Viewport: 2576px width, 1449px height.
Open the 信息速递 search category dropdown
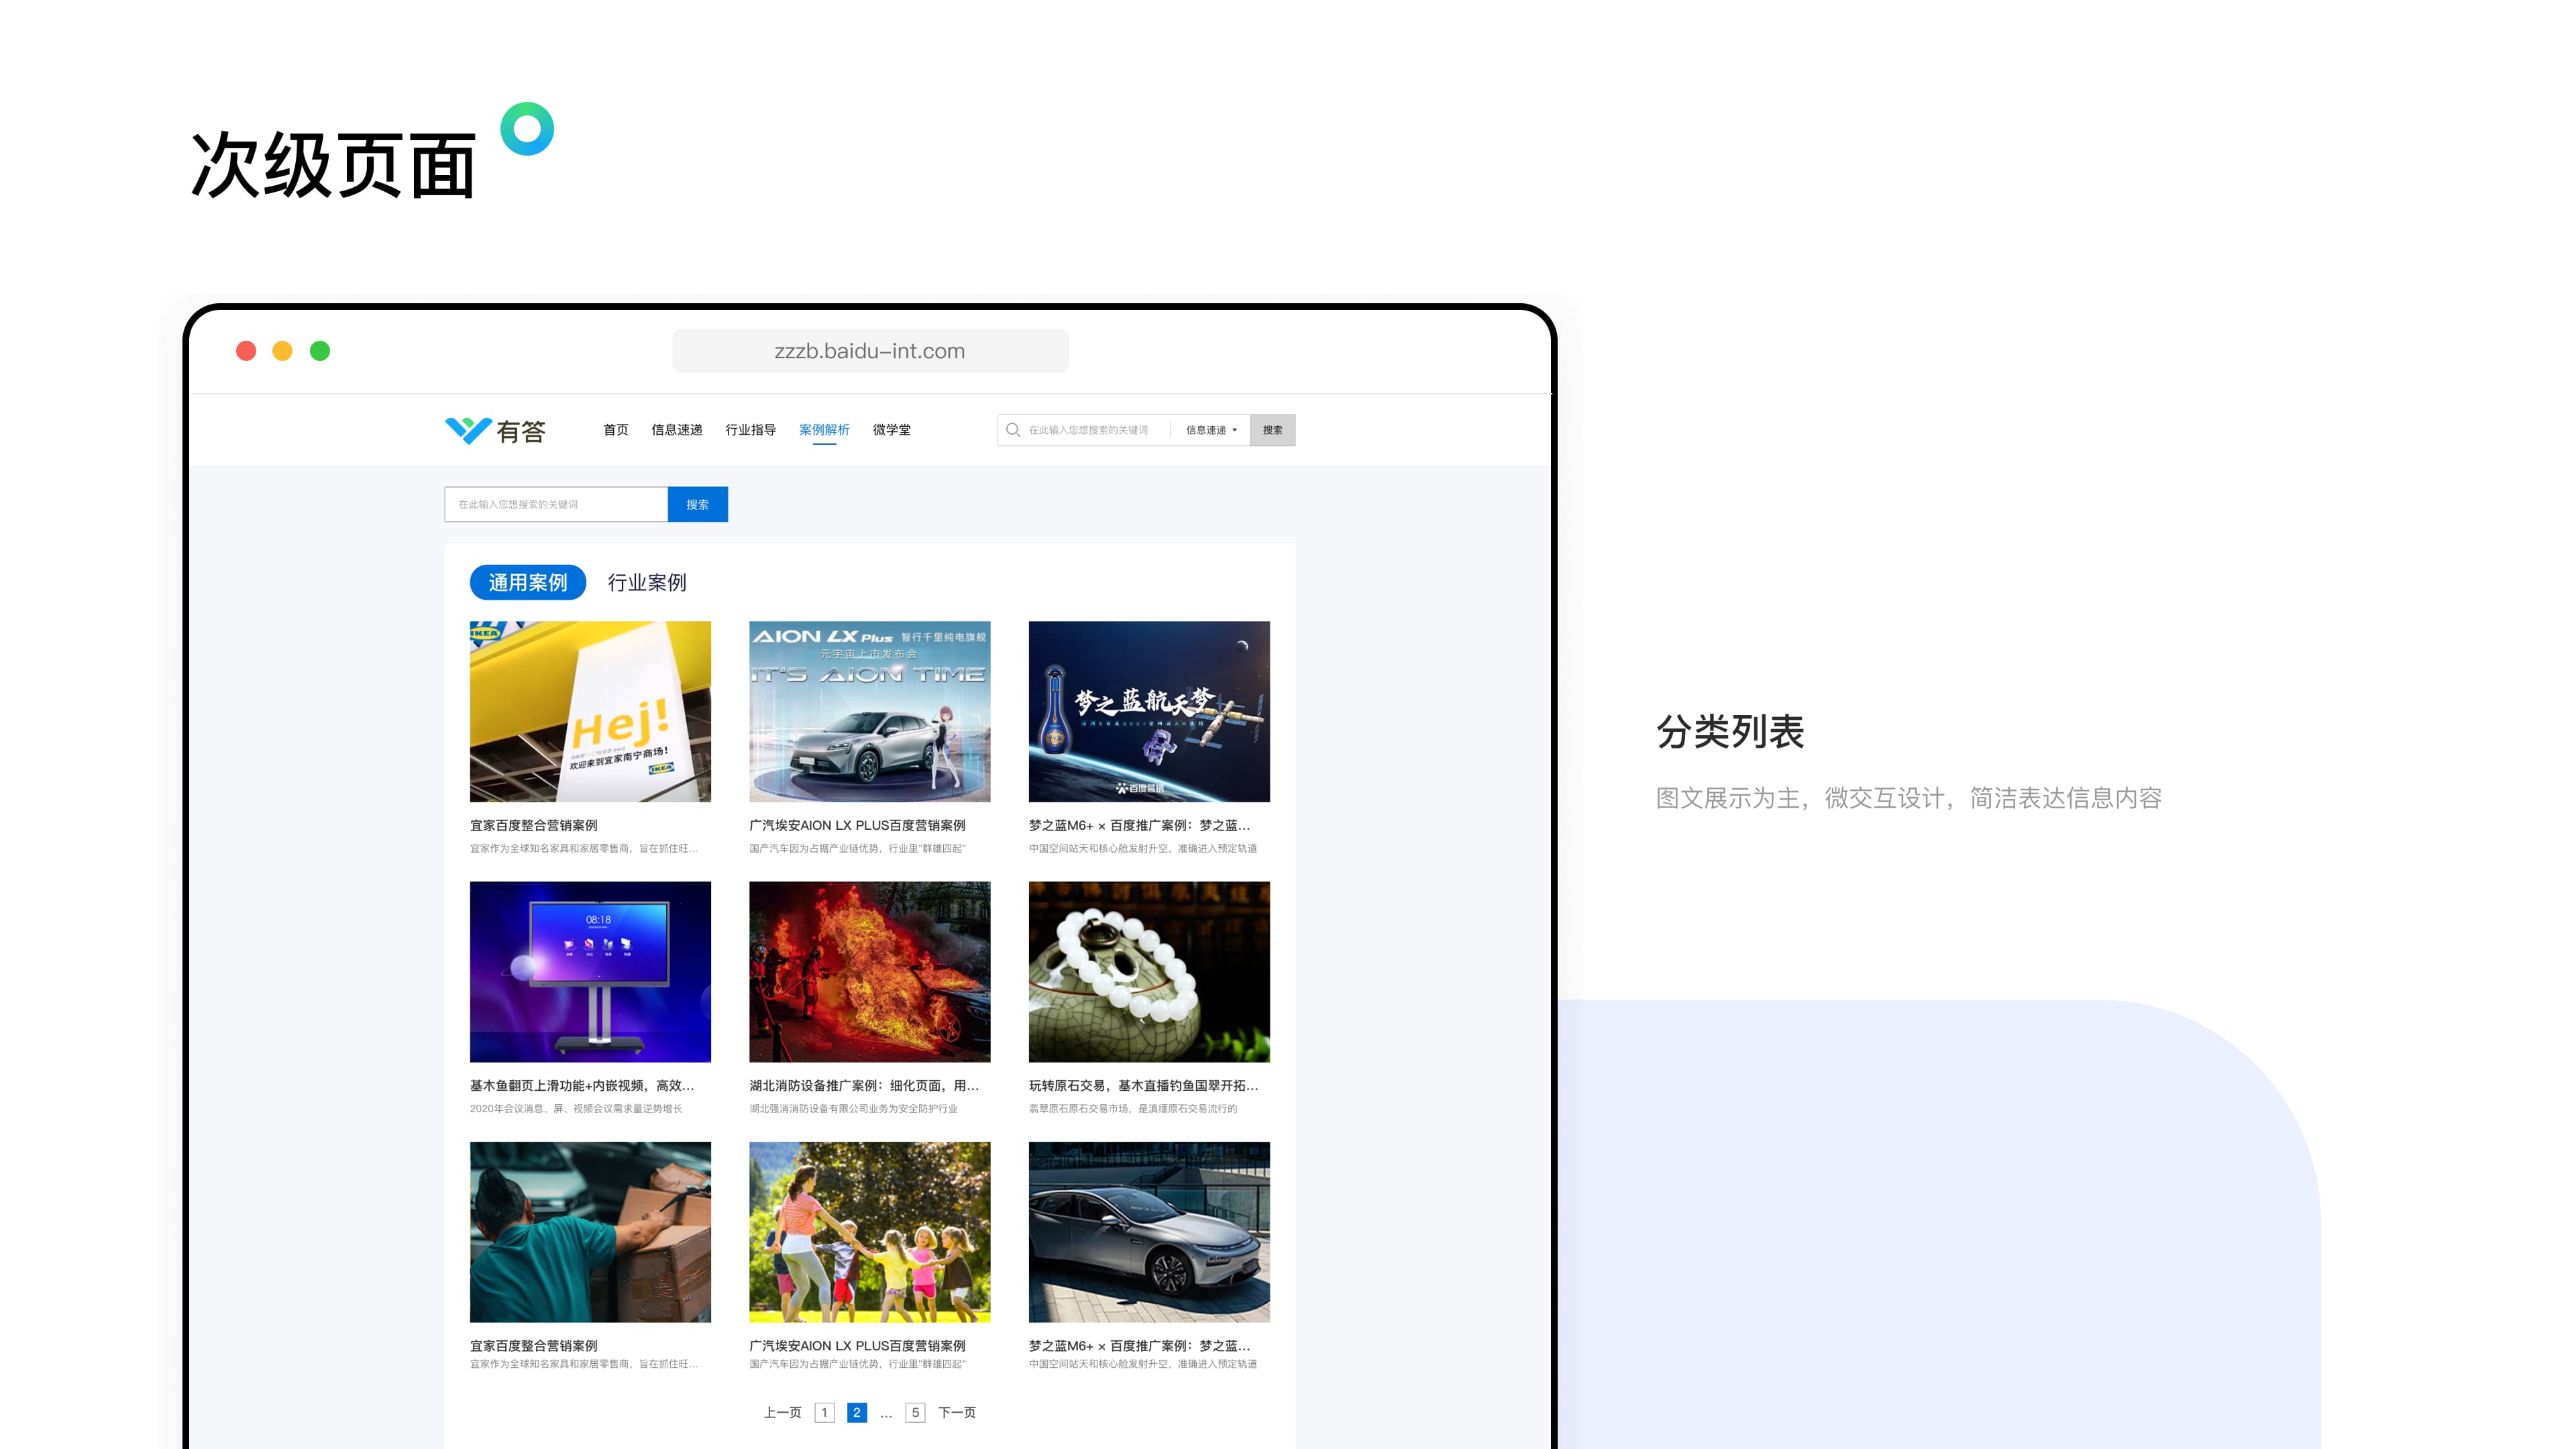point(1211,430)
